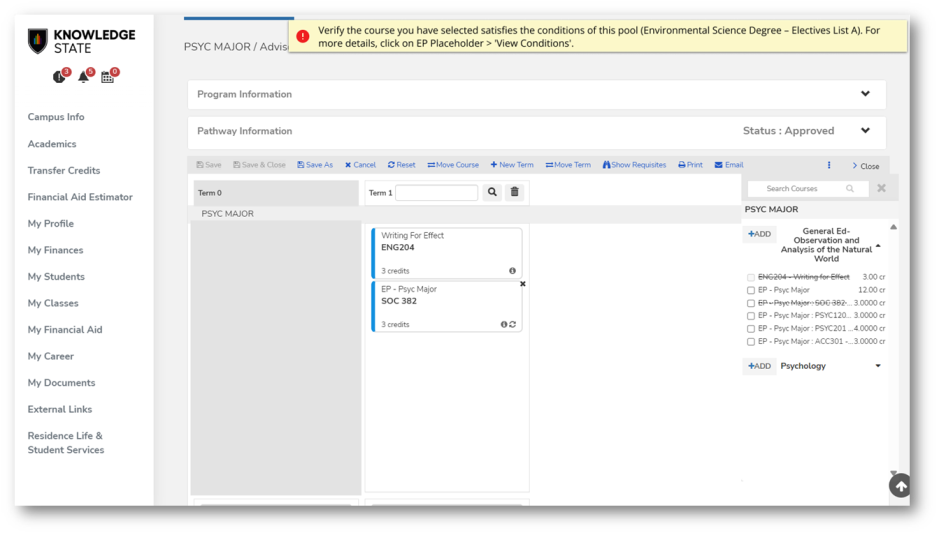This screenshot has height=535, width=939.
Task: Click the swap icon on SOC 382 card
Action: tap(513, 324)
